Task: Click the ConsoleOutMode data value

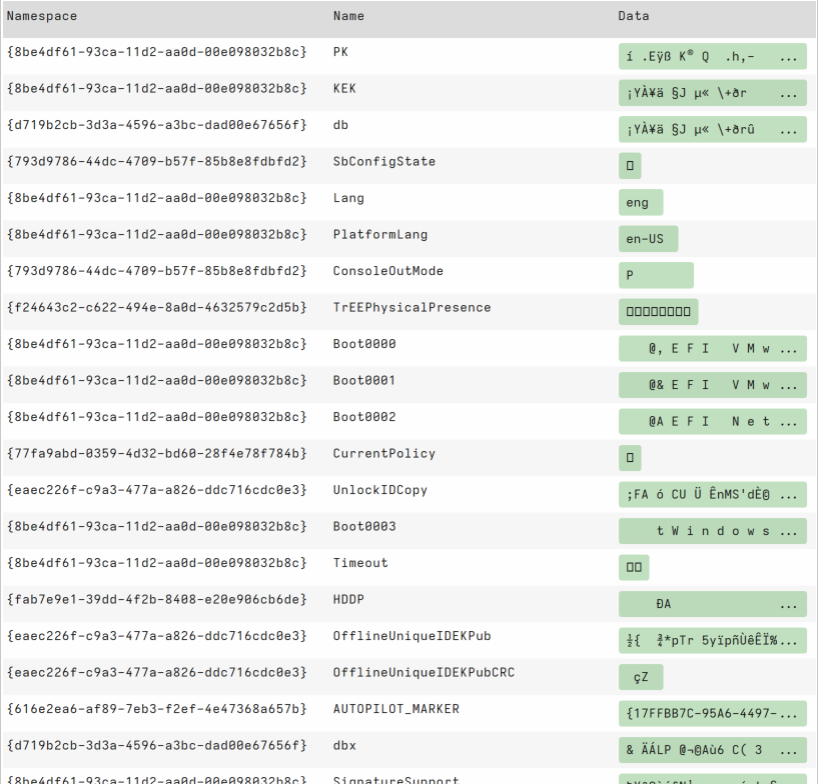Action: click(655, 275)
